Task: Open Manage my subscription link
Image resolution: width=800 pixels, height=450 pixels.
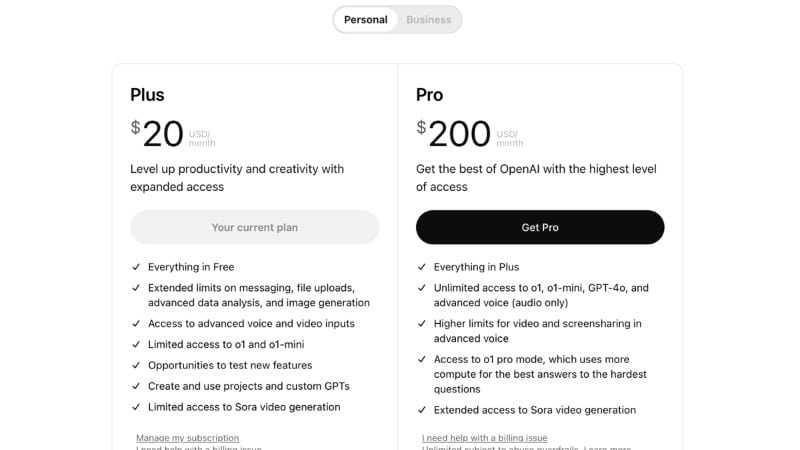Action: (x=188, y=438)
